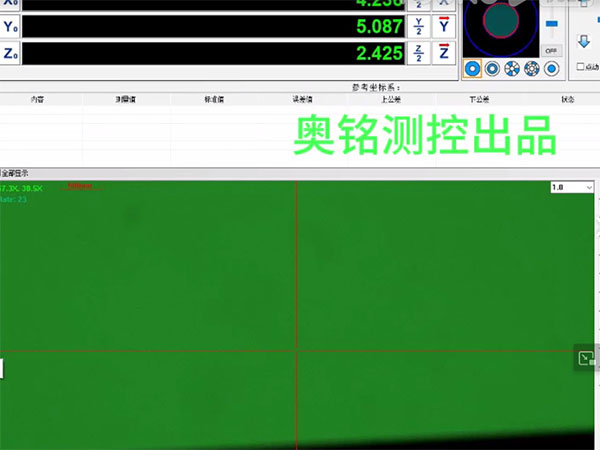This screenshot has height=450, width=600.
Task: Select the six-segment ring light icon
Action: coord(512,69)
